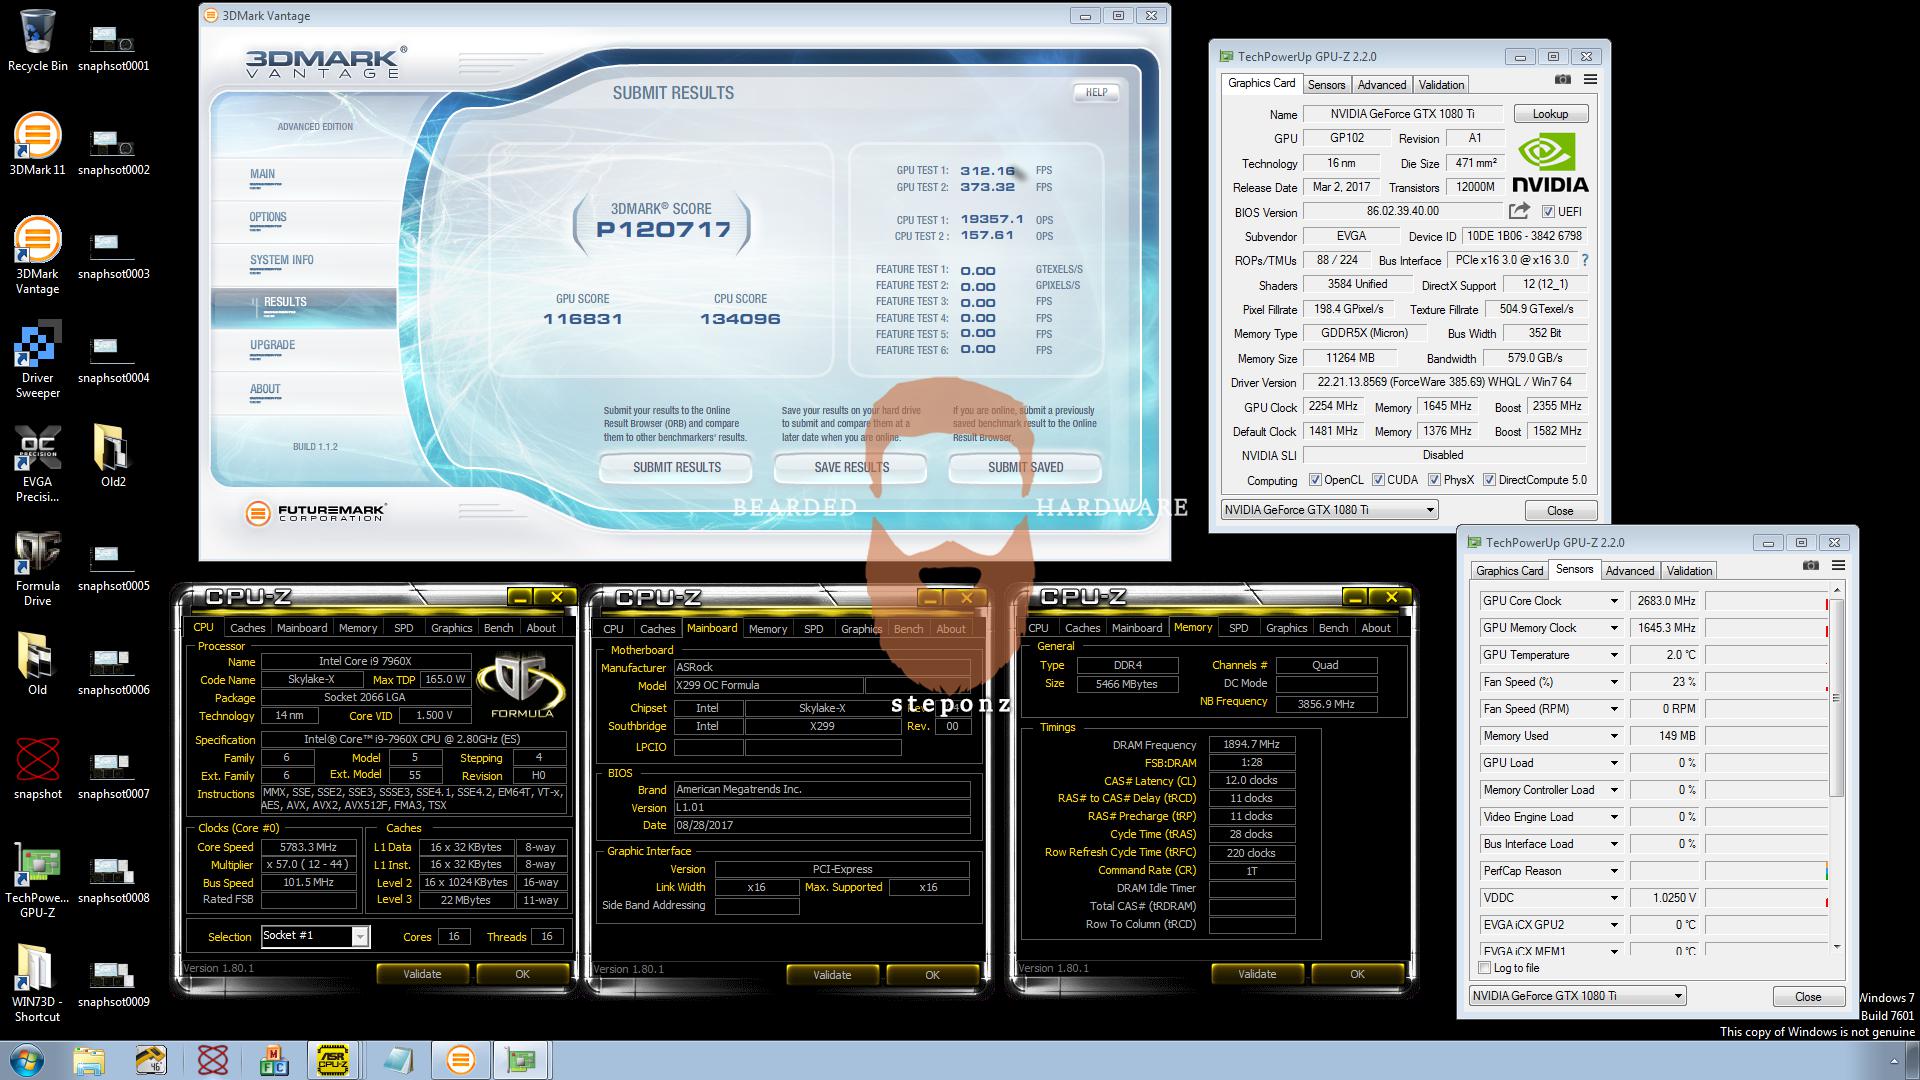Viewport: 1920px width, 1080px height.
Task: Open Windows Explorer from the taskbar
Action: pyautogui.click(x=88, y=1060)
